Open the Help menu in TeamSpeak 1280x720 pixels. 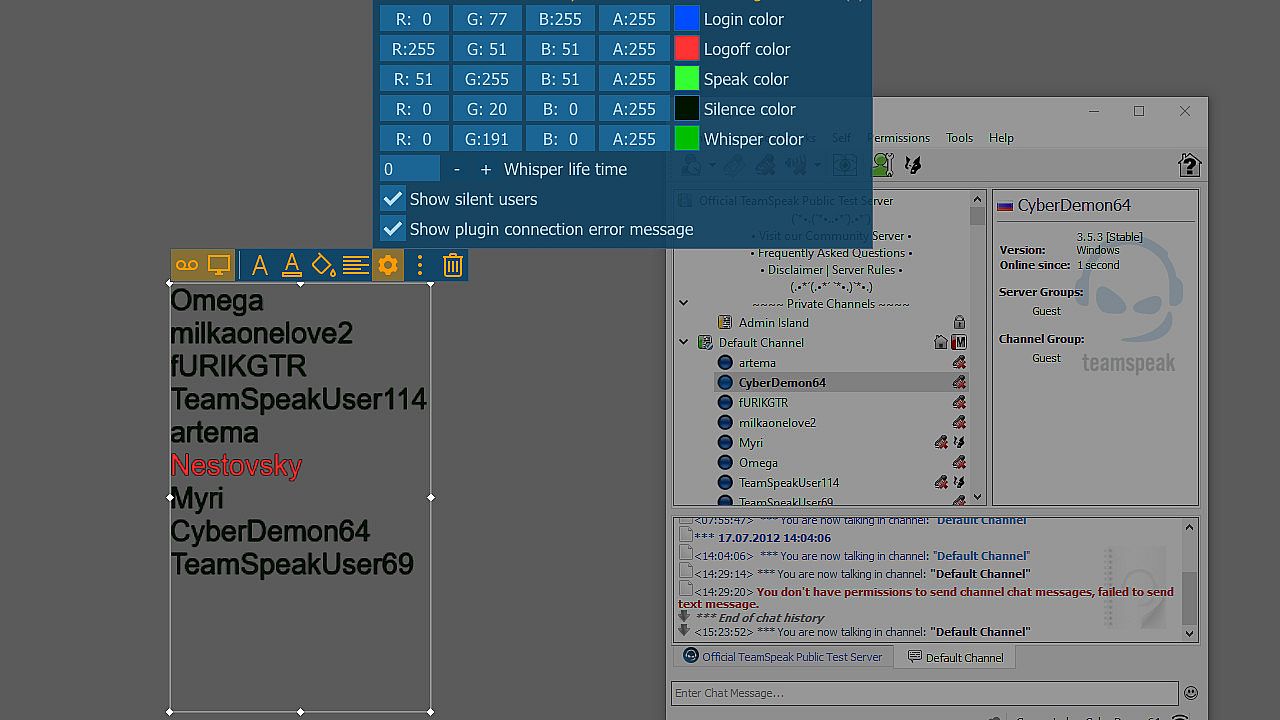[x=1001, y=138]
